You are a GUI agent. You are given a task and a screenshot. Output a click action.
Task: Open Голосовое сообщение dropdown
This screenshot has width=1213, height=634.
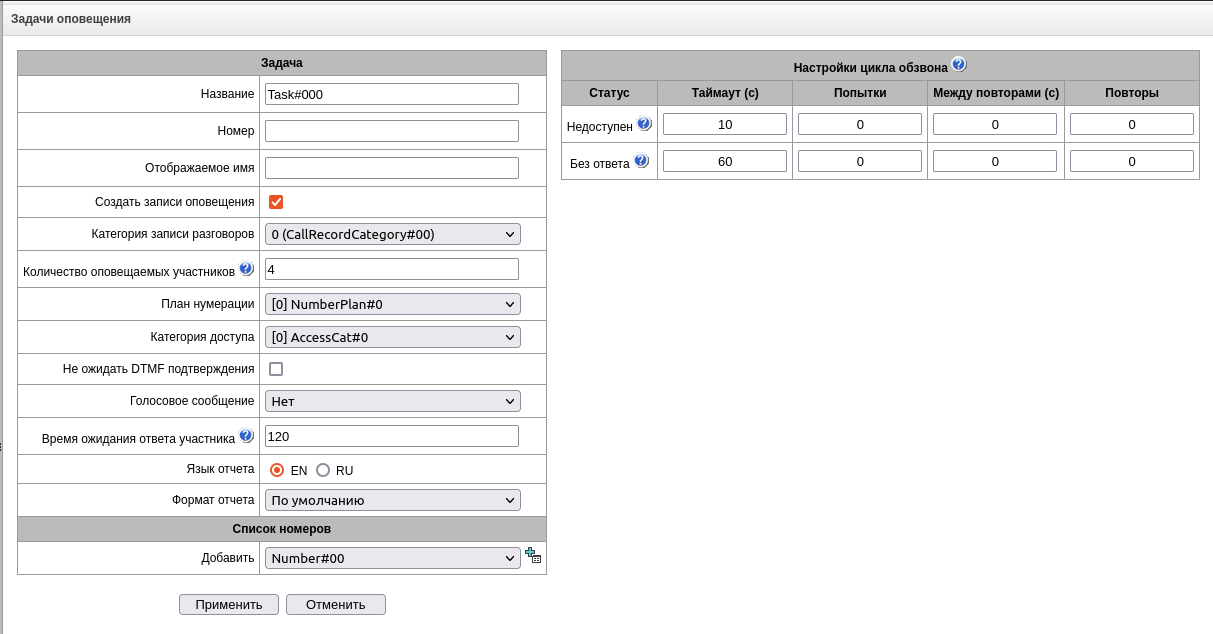tap(393, 401)
